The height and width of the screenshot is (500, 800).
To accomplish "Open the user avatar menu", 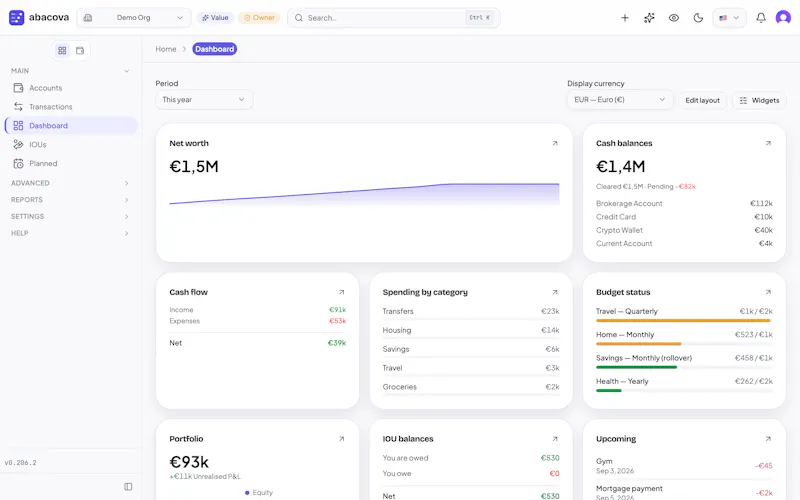I will 783,18.
